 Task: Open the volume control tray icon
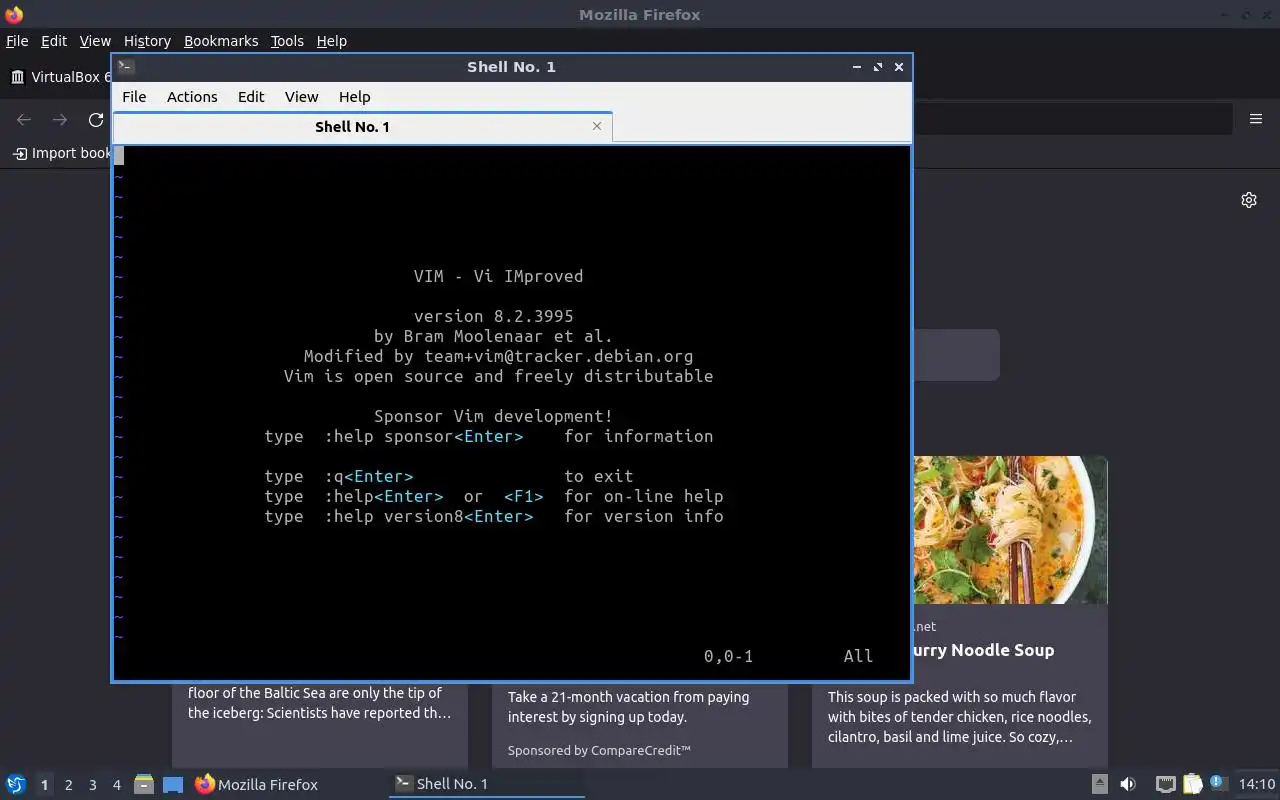(1128, 784)
